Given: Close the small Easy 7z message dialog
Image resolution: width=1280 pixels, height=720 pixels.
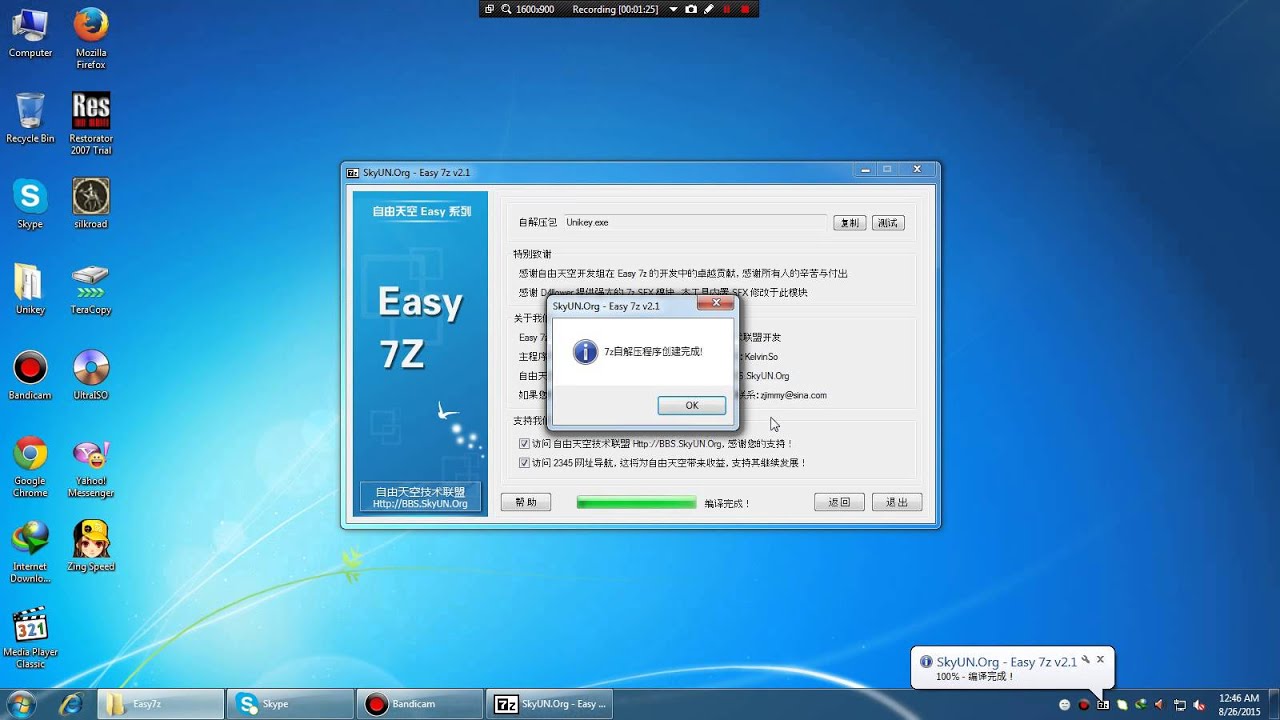Looking at the screenshot, I should coord(716,303).
